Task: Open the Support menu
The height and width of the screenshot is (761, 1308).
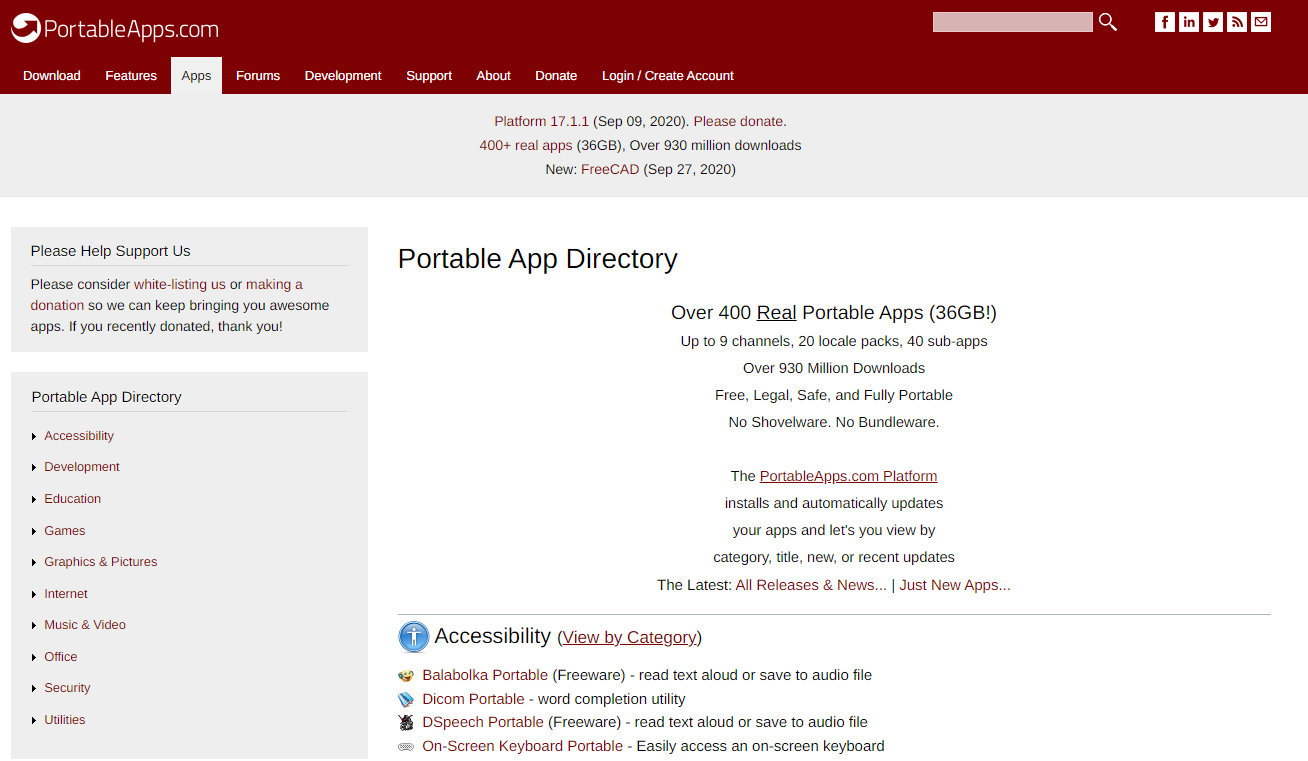Action: pyautogui.click(x=429, y=76)
